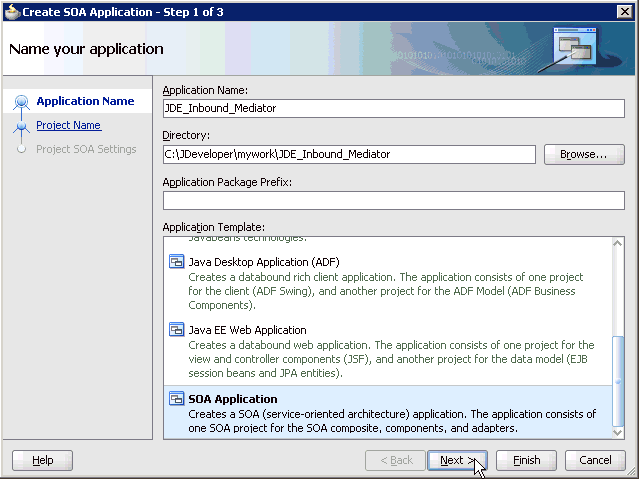Click the Project Name step bullet icon
Viewport: 639px width, 479px height.
(21, 126)
